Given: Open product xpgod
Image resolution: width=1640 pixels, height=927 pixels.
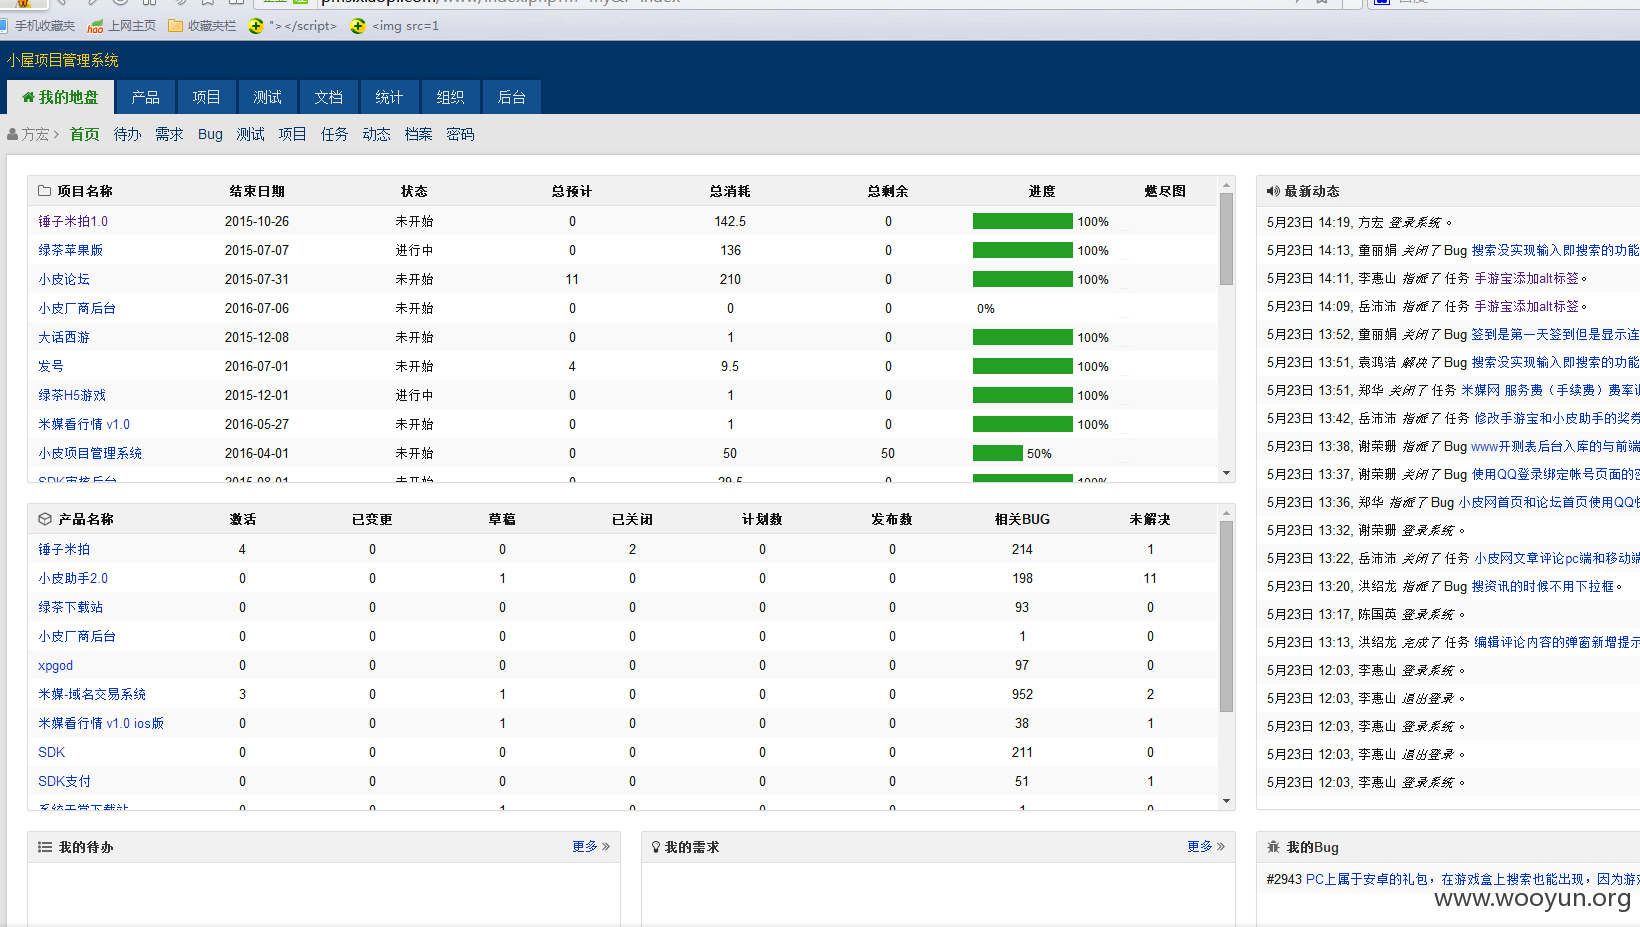Looking at the screenshot, I should coord(55,665).
